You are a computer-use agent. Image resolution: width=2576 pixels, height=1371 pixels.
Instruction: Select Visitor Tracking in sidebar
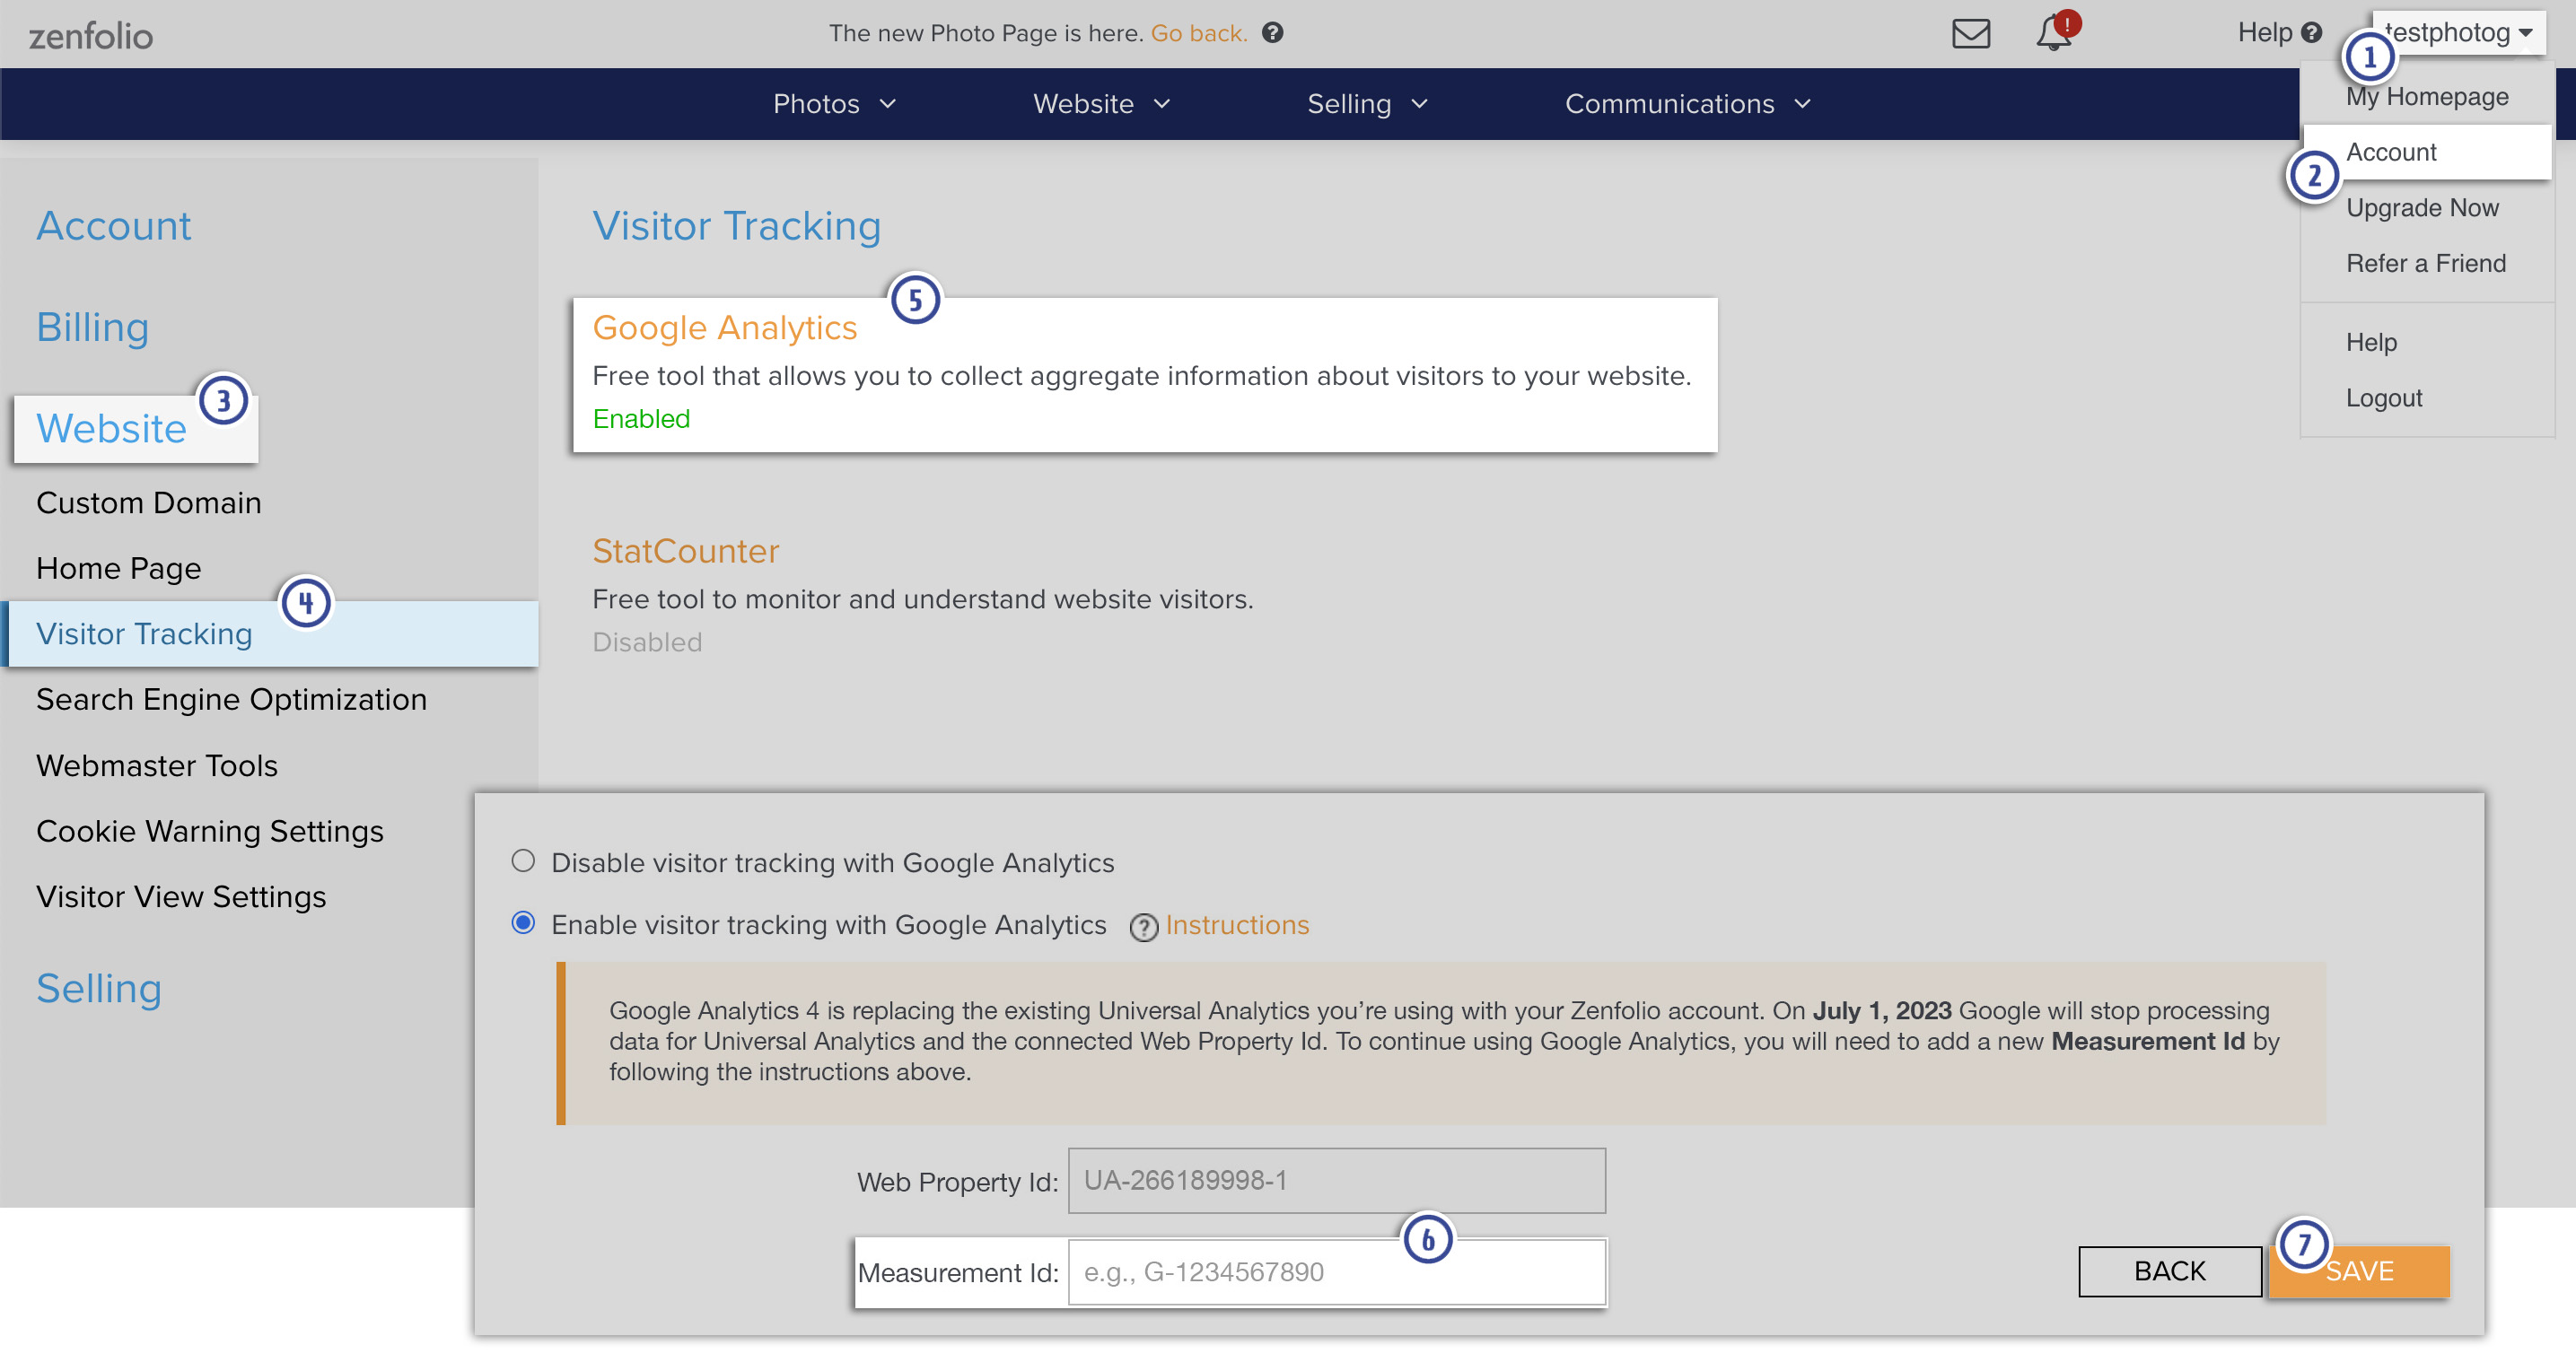(x=270, y=634)
